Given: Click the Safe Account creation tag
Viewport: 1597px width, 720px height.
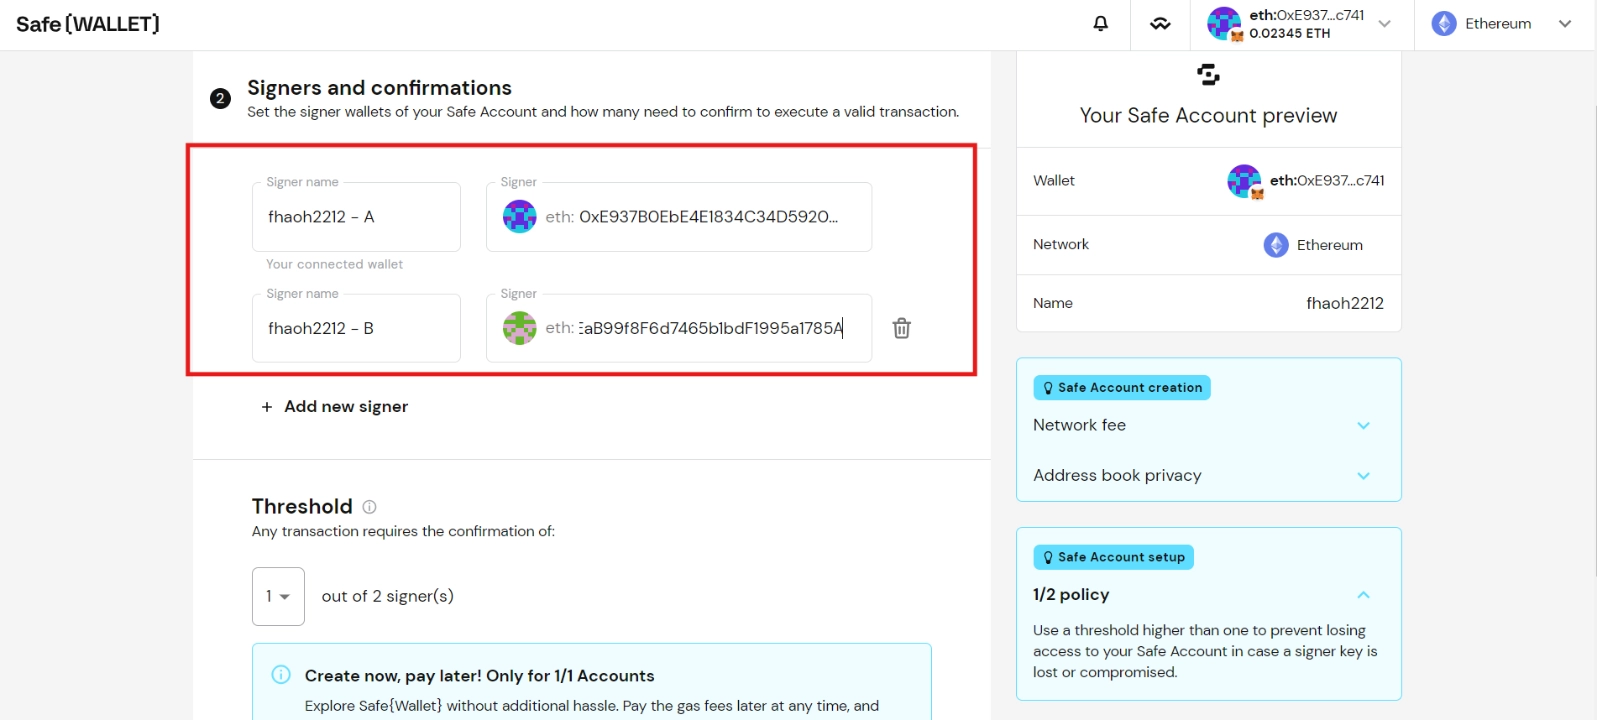Looking at the screenshot, I should [x=1122, y=387].
